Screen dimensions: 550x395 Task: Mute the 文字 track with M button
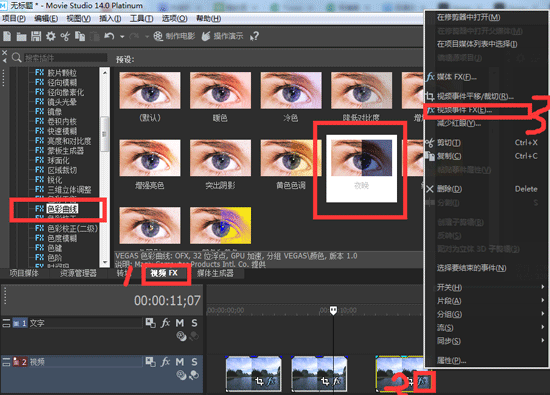[180, 323]
